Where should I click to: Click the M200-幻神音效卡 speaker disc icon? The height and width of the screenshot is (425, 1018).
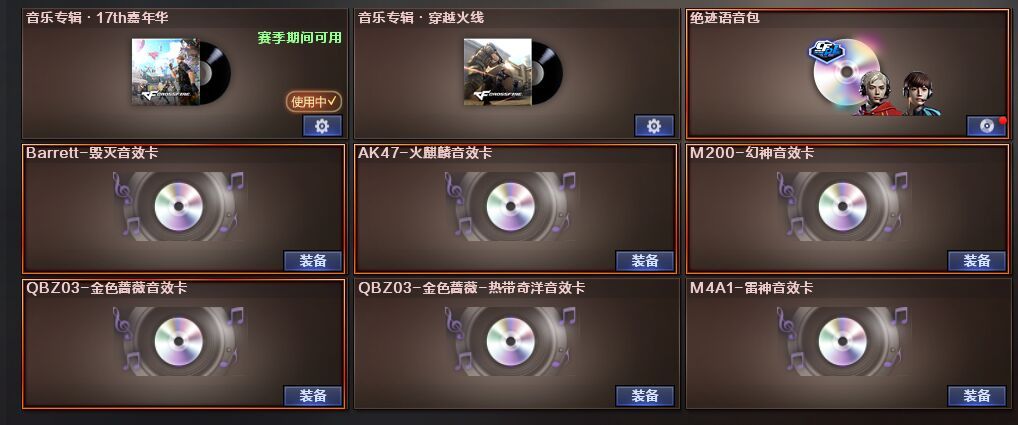point(842,206)
